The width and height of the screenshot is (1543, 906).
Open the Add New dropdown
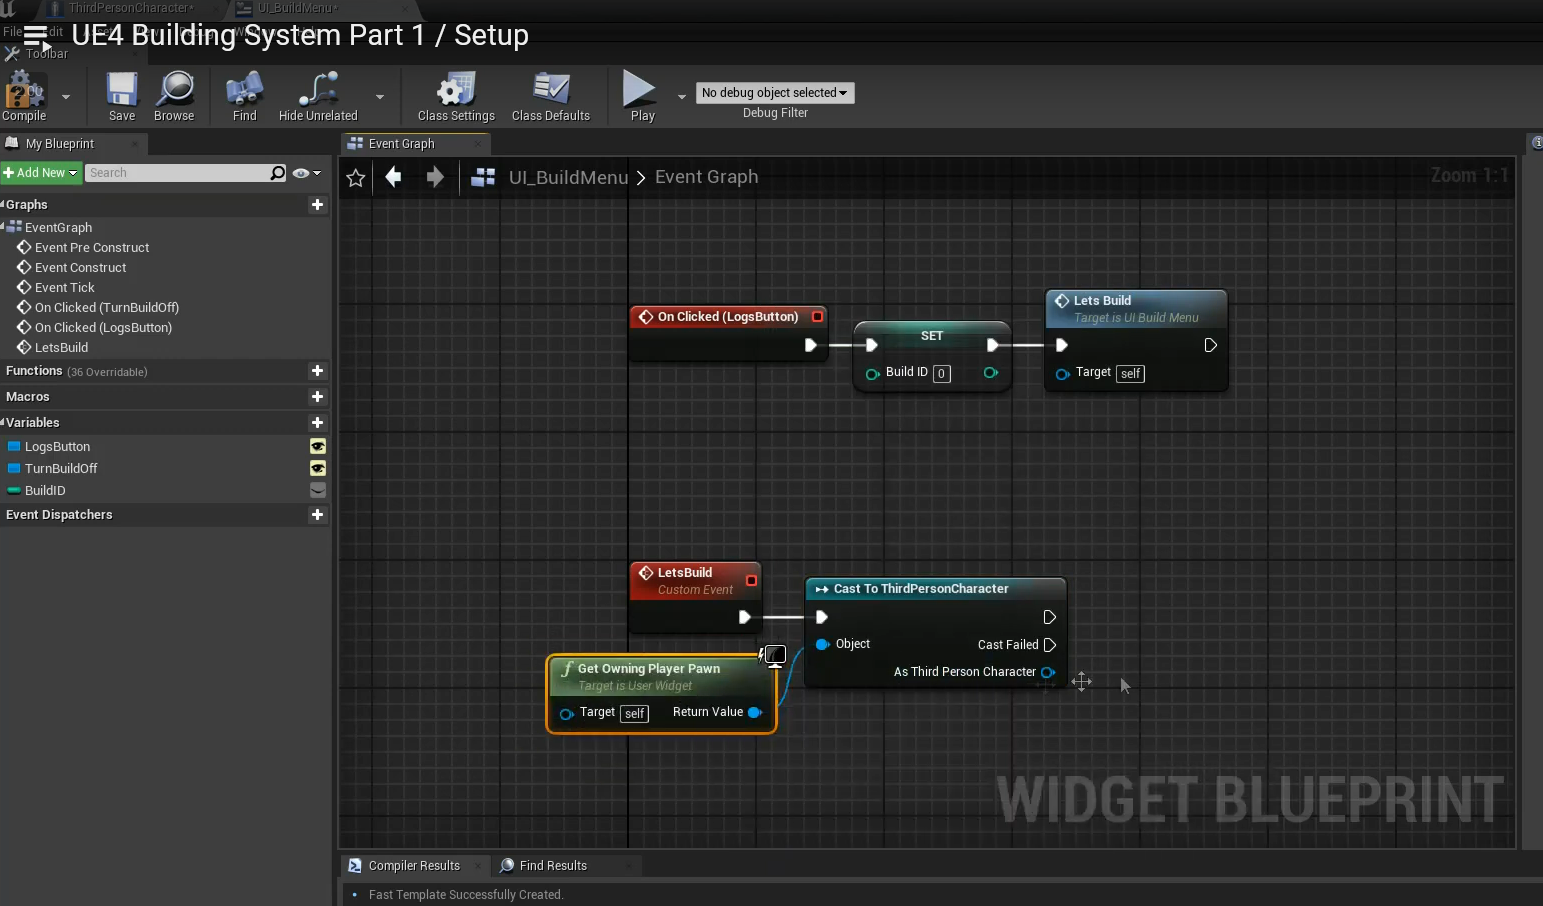(41, 173)
